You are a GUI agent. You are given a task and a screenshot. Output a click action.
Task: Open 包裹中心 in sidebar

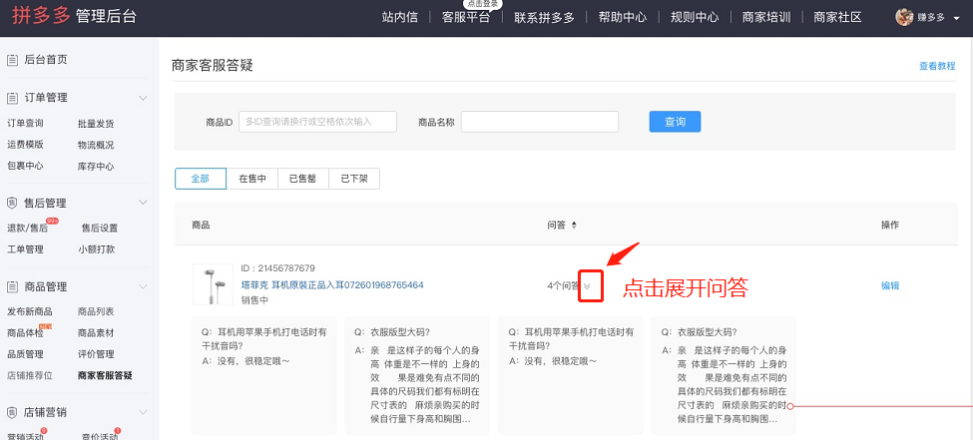click(x=25, y=166)
